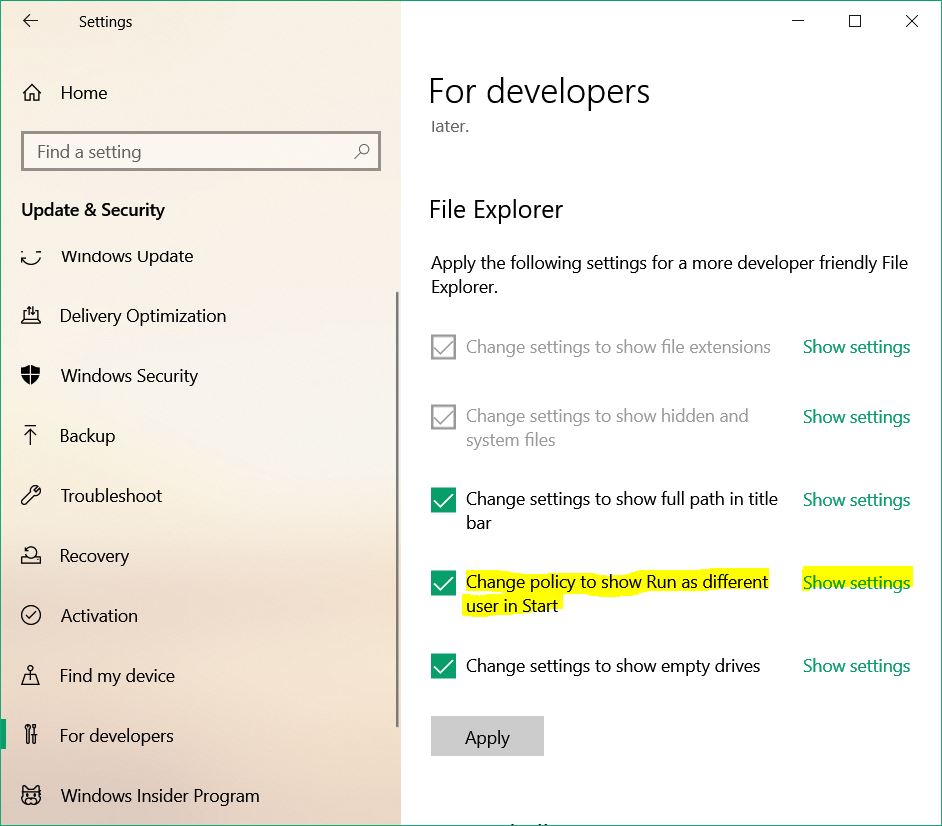Image resolution: width=942 pixels, height=826 pixels.
Task: Click the Home house icon
Action: (32, 93)
